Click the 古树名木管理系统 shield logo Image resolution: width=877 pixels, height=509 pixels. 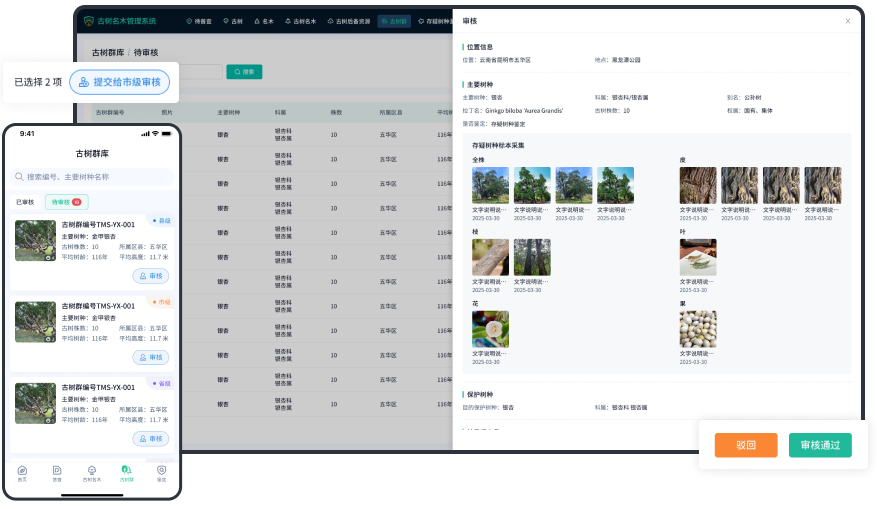pyautogui.click(x=89, y=20)
